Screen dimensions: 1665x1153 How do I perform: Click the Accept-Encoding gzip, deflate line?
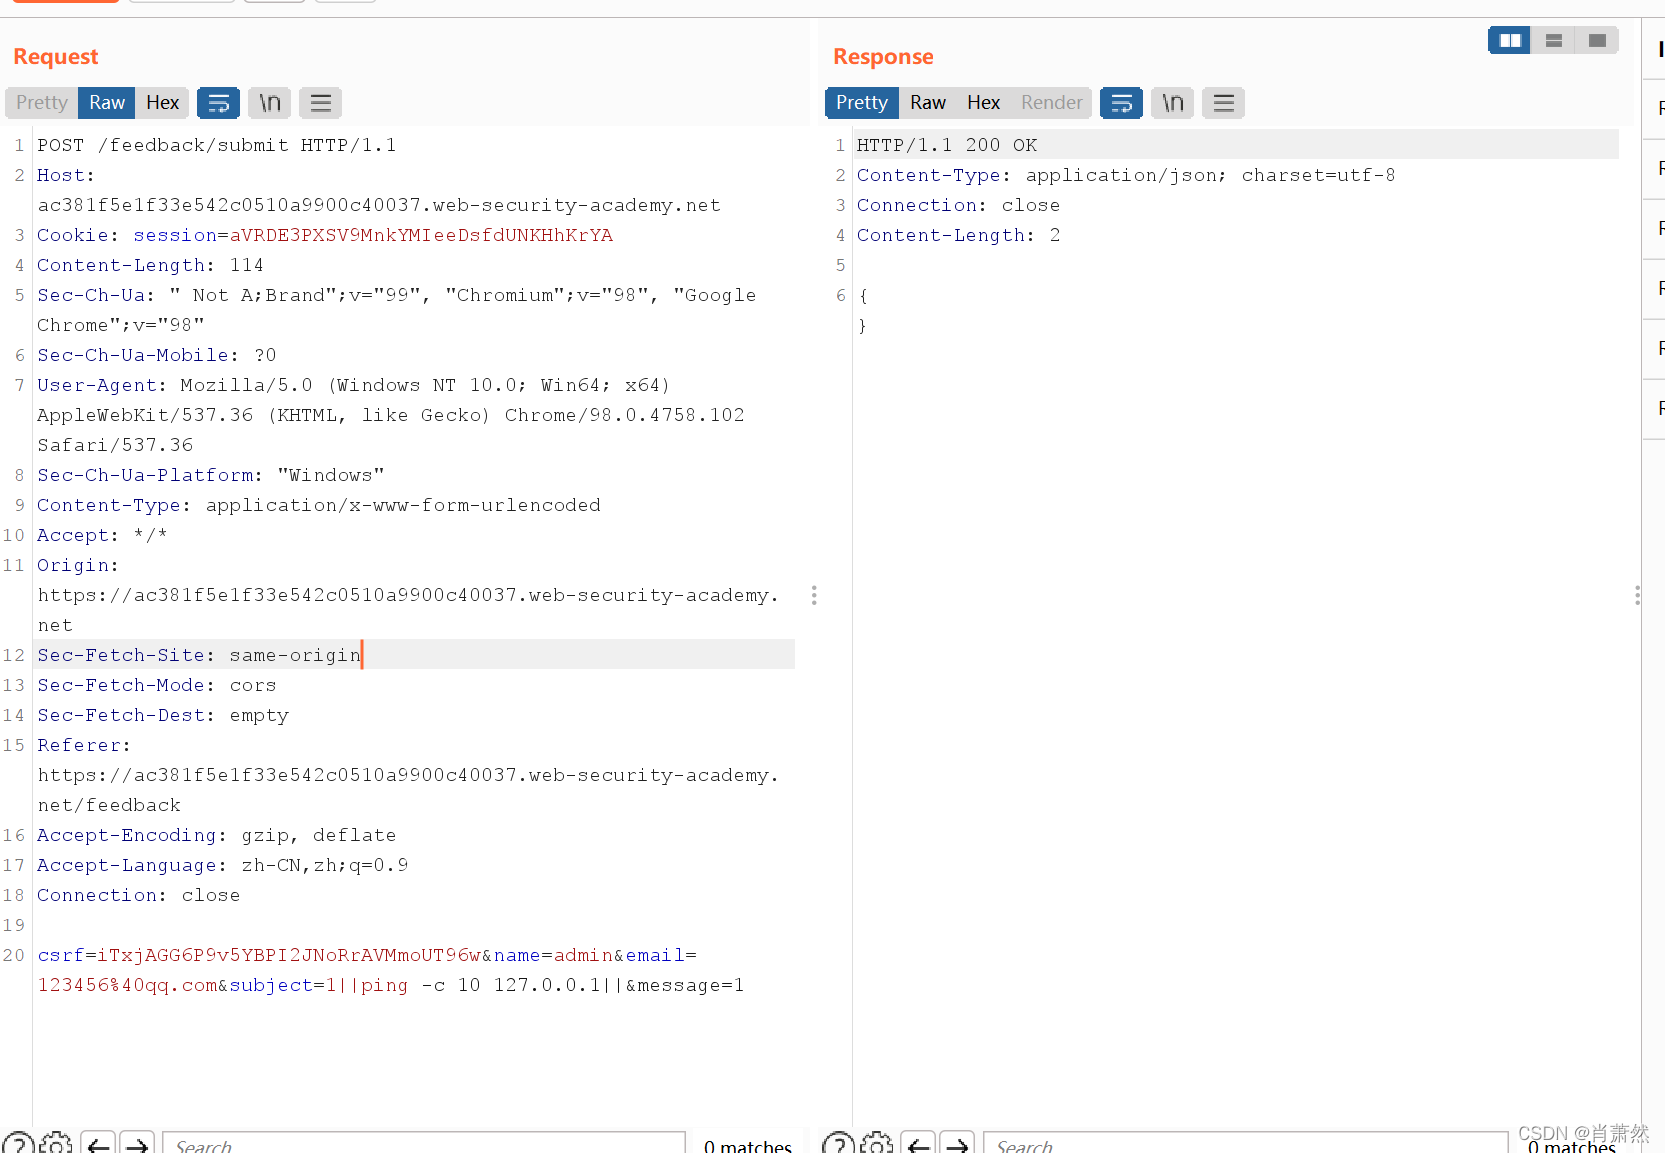(217, 835)
